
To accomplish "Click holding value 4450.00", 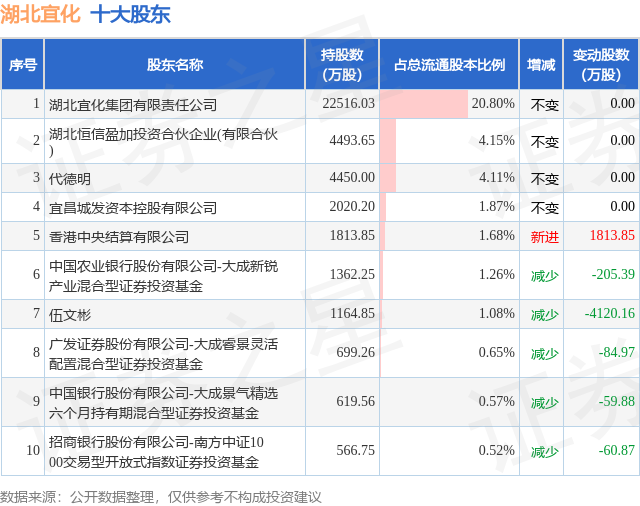I will coord(352,178).
